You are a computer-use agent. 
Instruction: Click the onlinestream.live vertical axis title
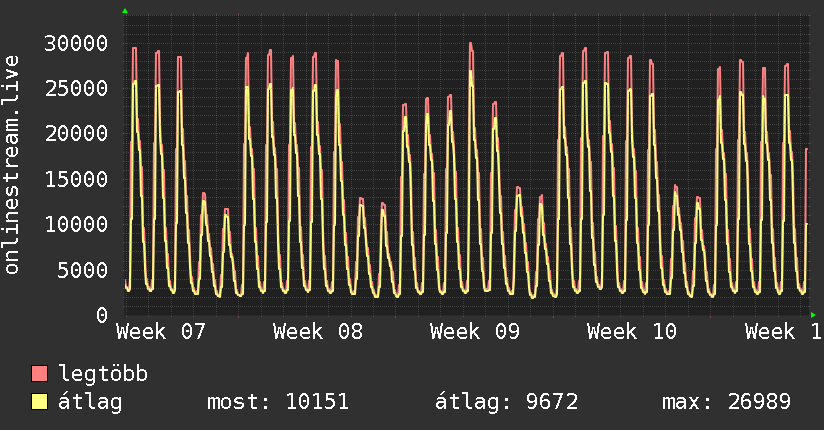(12, 165)
